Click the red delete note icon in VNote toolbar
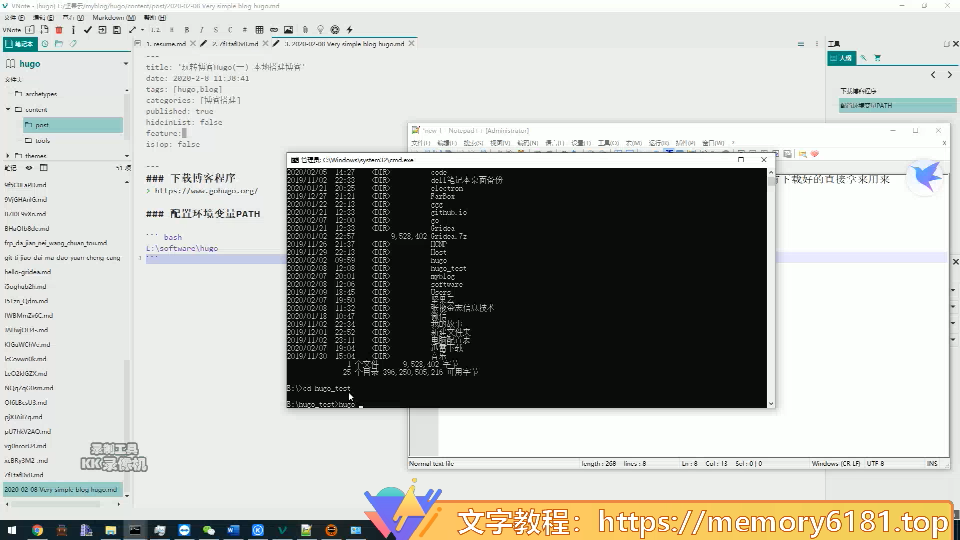Viewport: 960px width, 540px height. [59, 29]
